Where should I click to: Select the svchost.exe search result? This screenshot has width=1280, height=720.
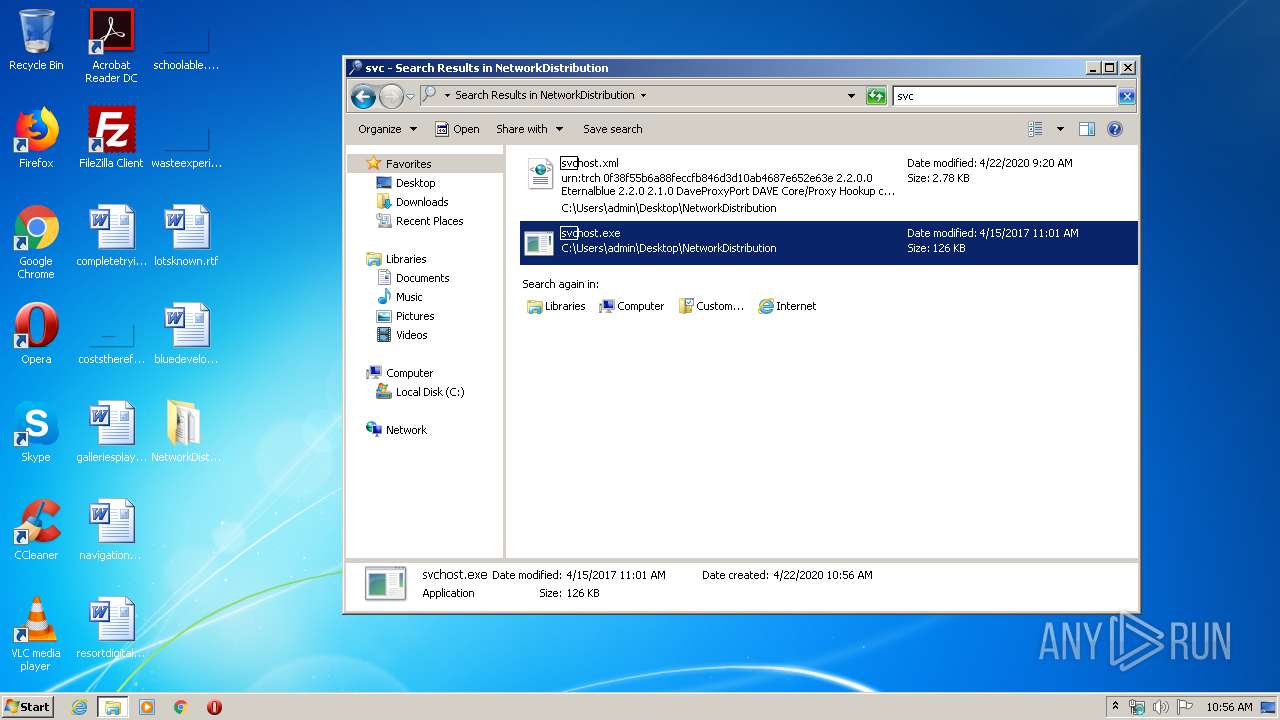click(x=828, y=242)
